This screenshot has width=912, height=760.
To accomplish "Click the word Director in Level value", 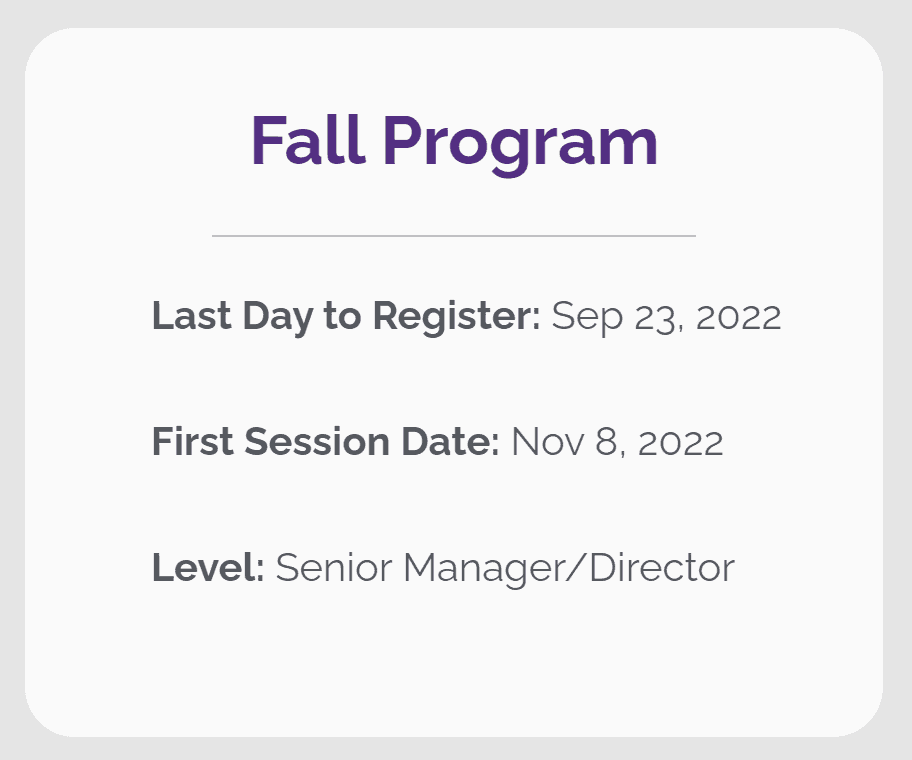I will 662,568.
